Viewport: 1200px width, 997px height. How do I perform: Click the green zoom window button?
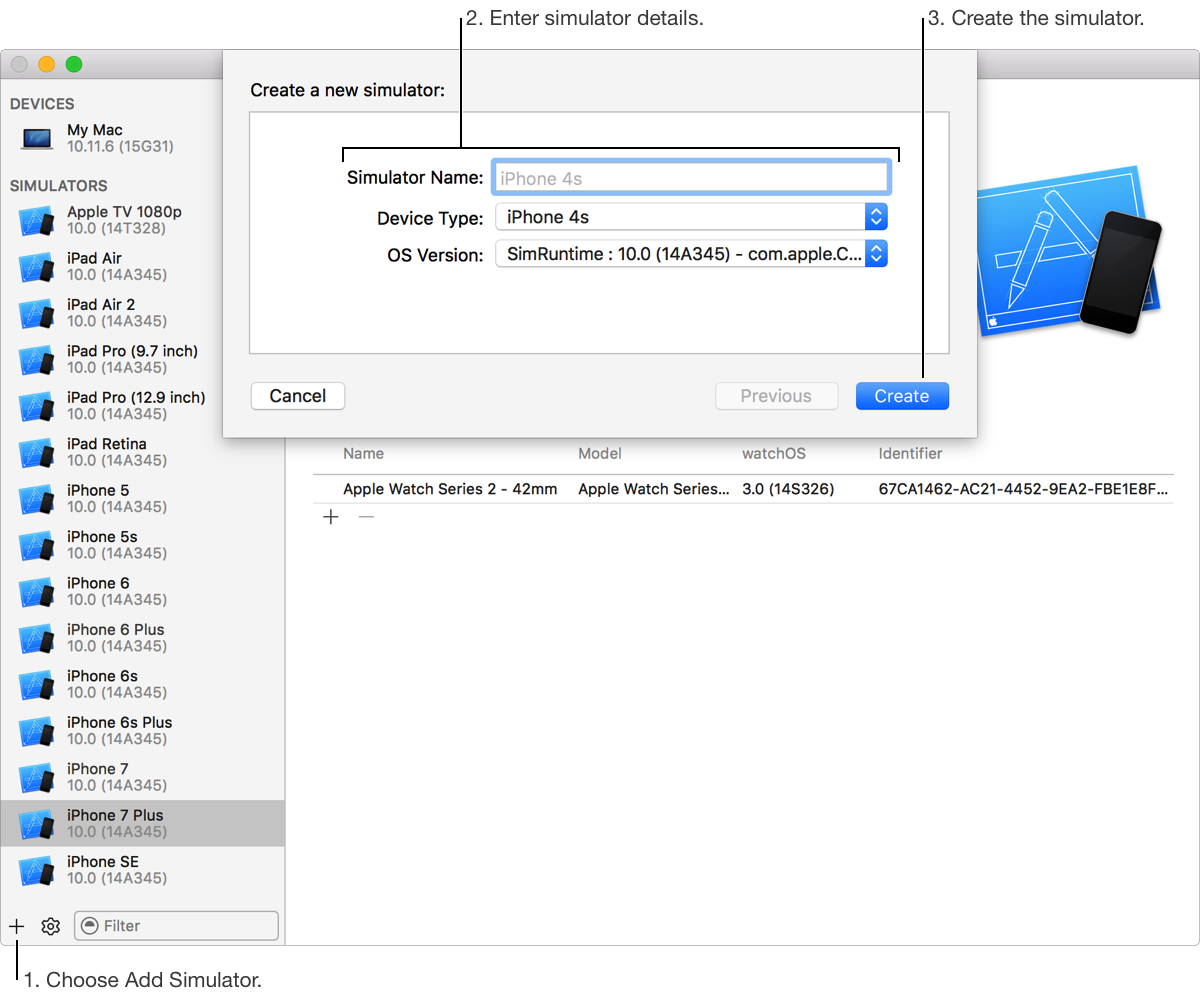74,65
